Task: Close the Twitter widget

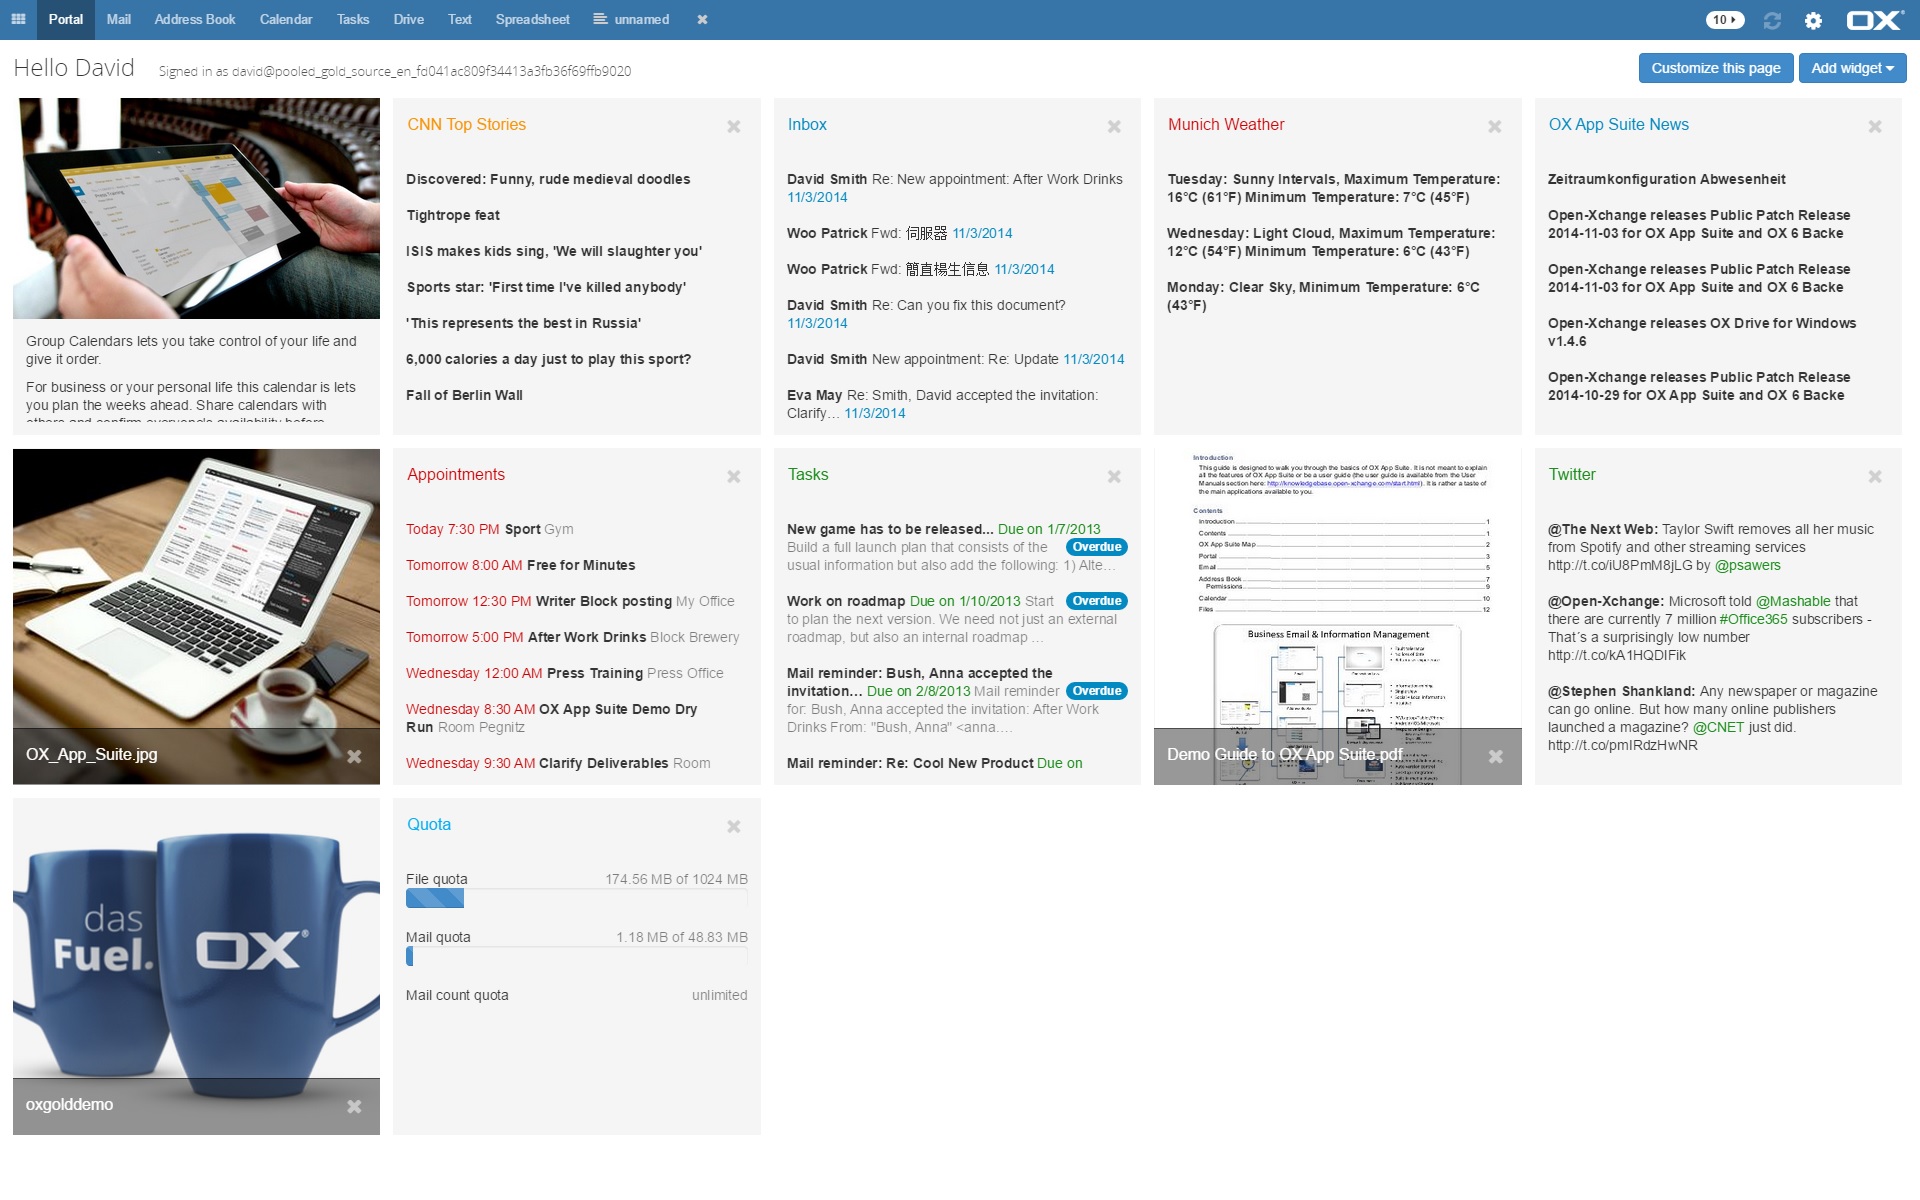Action: [1875, 477]
